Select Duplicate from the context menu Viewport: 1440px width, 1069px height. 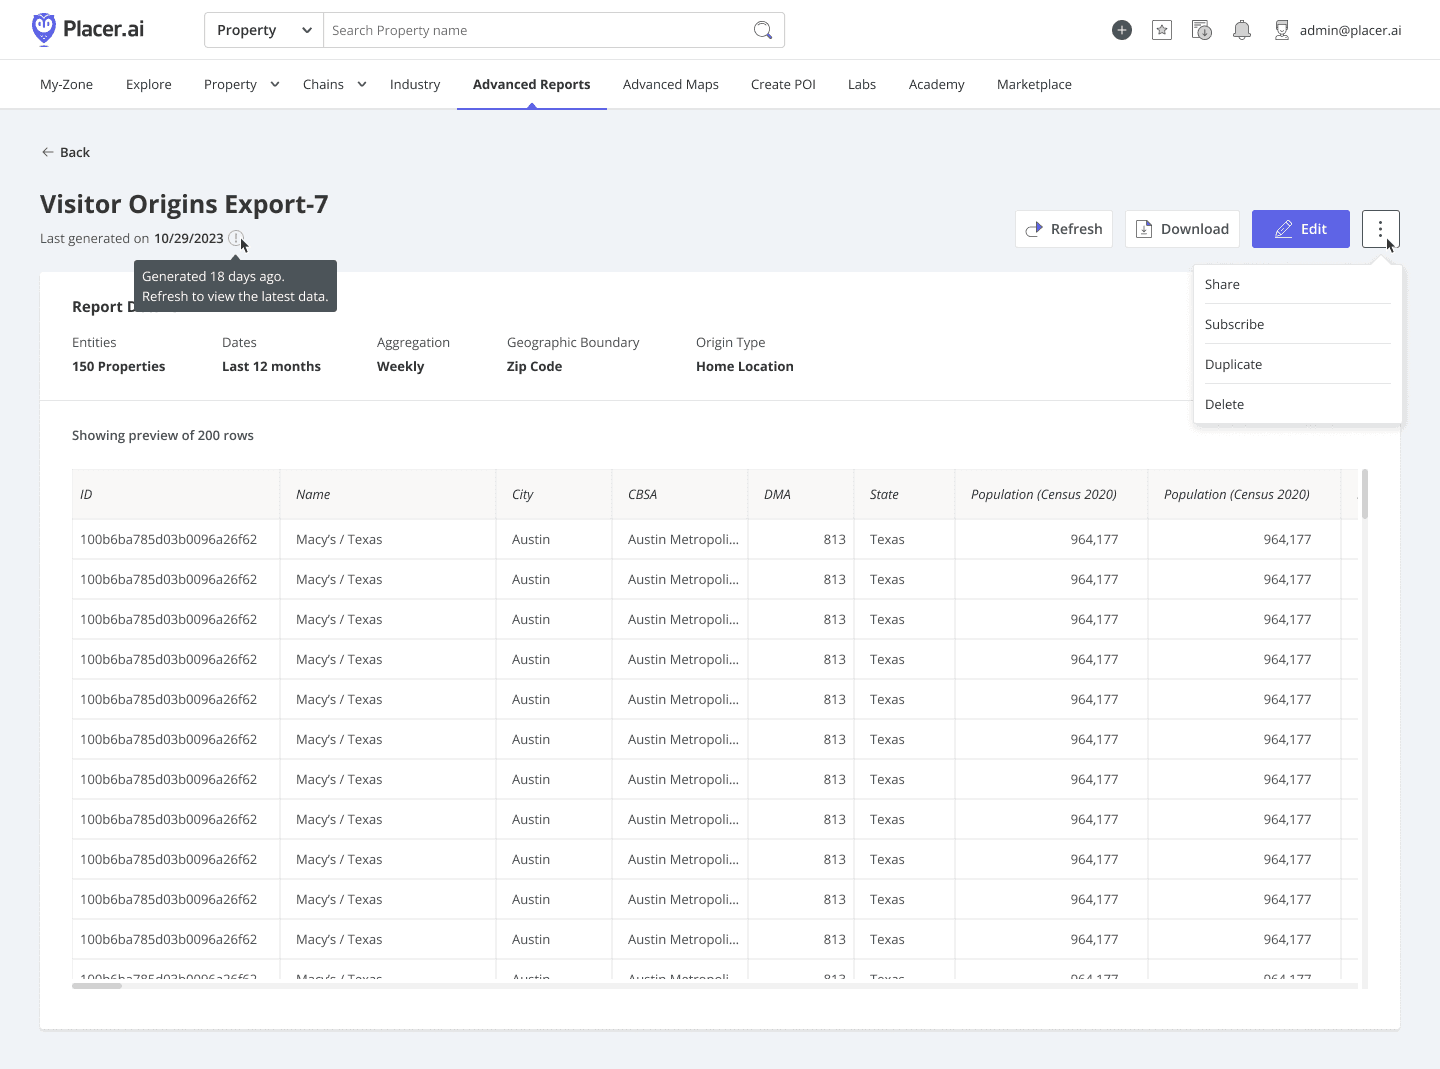coord(1233,364)
